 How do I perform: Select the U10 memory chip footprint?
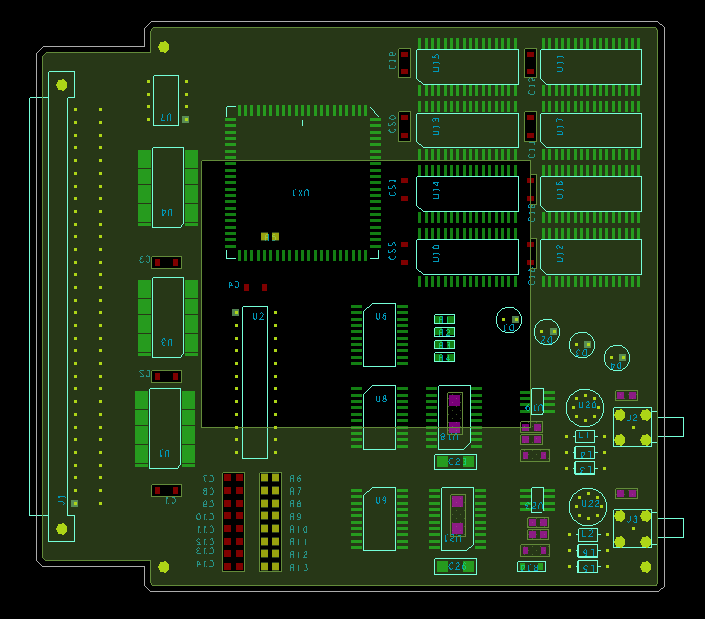point(468,257)
